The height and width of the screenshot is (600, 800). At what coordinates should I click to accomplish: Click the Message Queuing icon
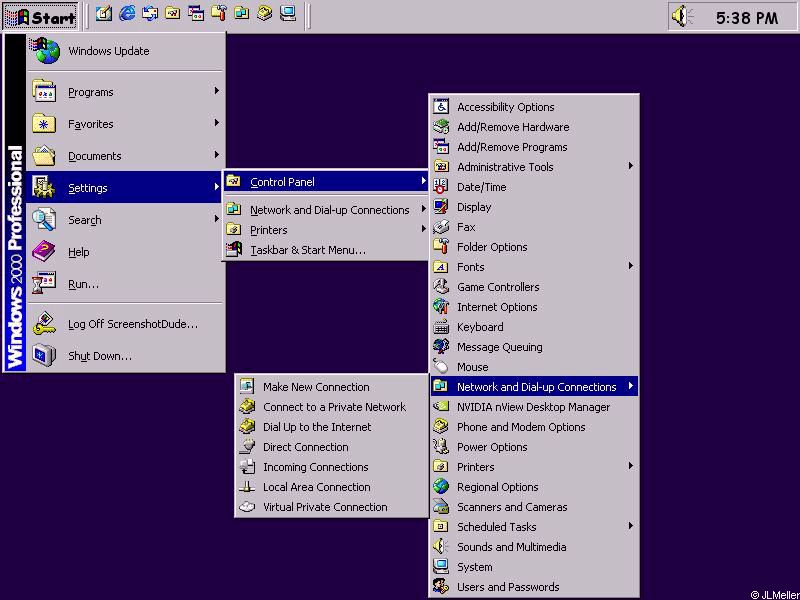[x=441, y=346]
